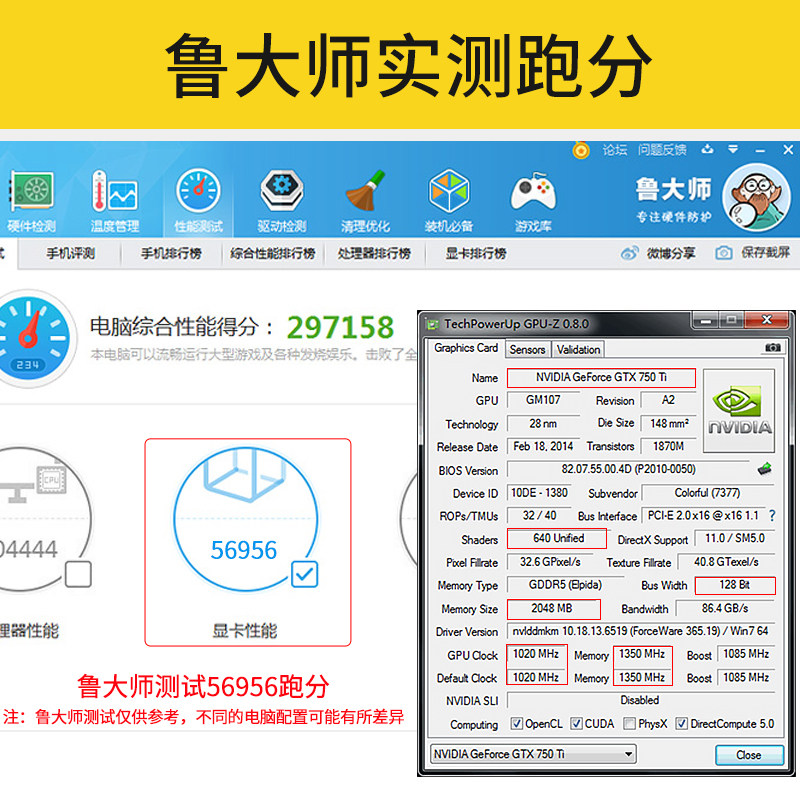The image size is (800, 800).
Task: Open the 论坛 forum link
Action: click(x=614, y=149)
